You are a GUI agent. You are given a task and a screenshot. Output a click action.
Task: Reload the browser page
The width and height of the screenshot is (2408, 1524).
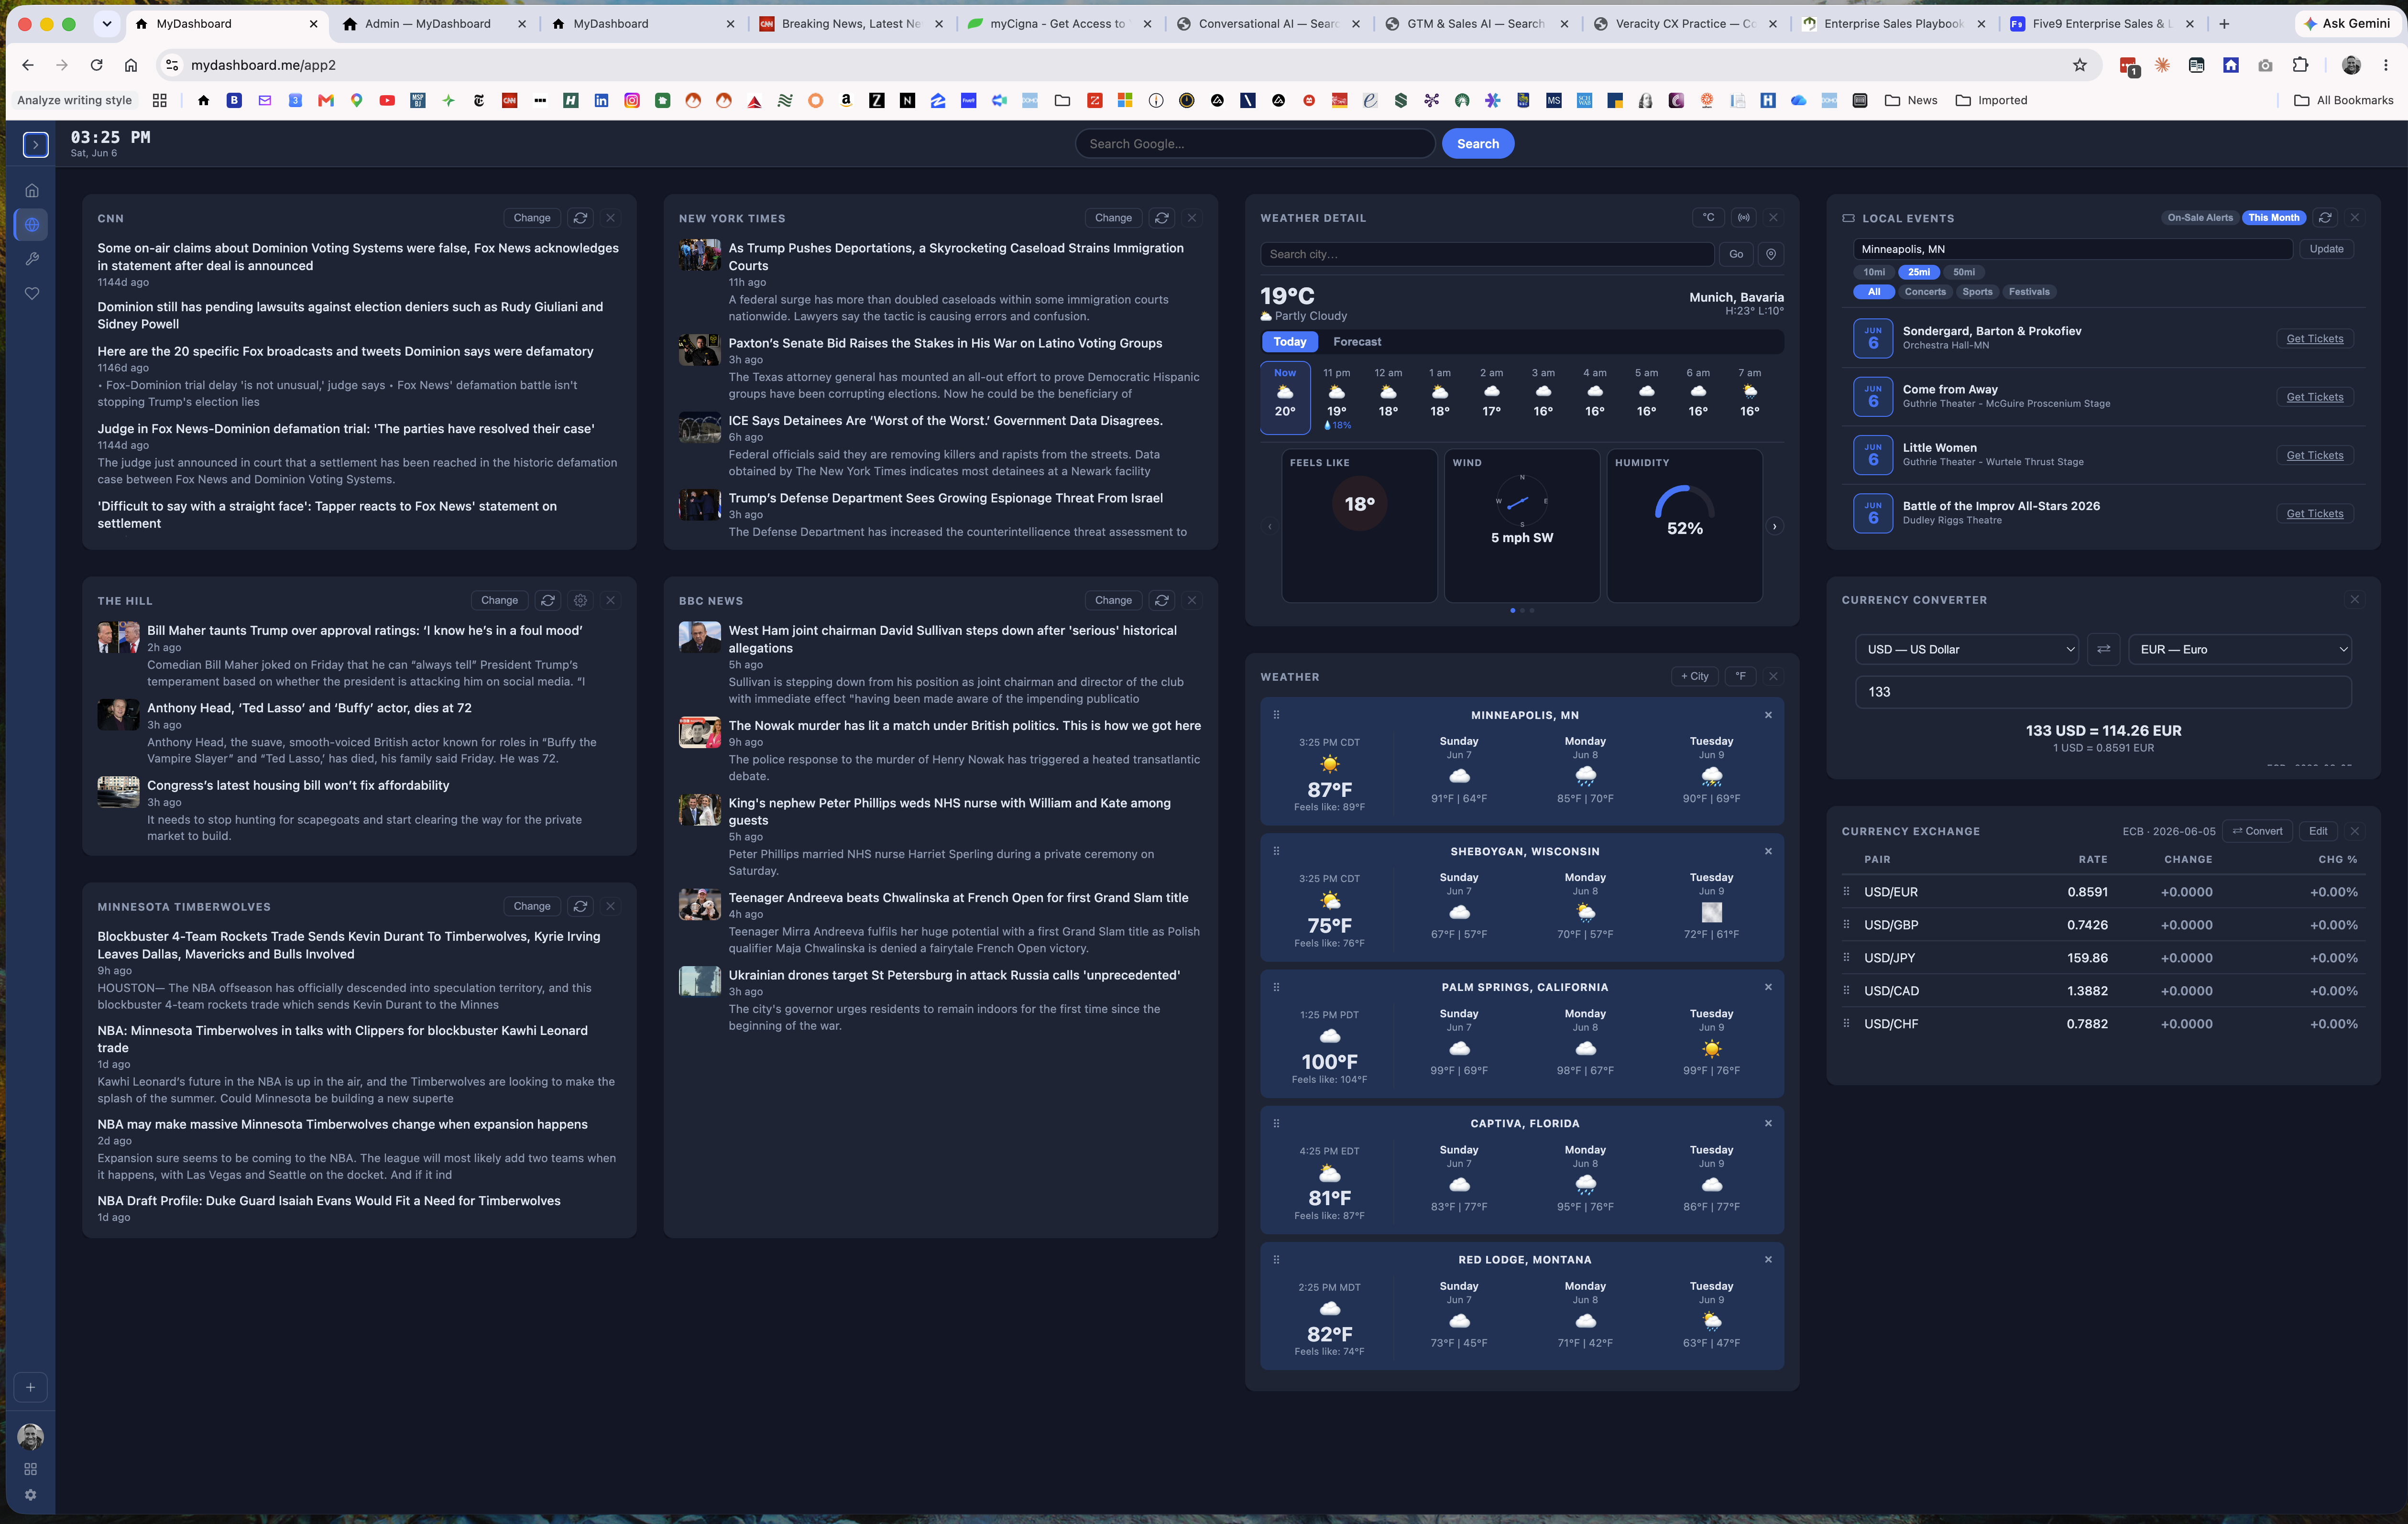96,65
